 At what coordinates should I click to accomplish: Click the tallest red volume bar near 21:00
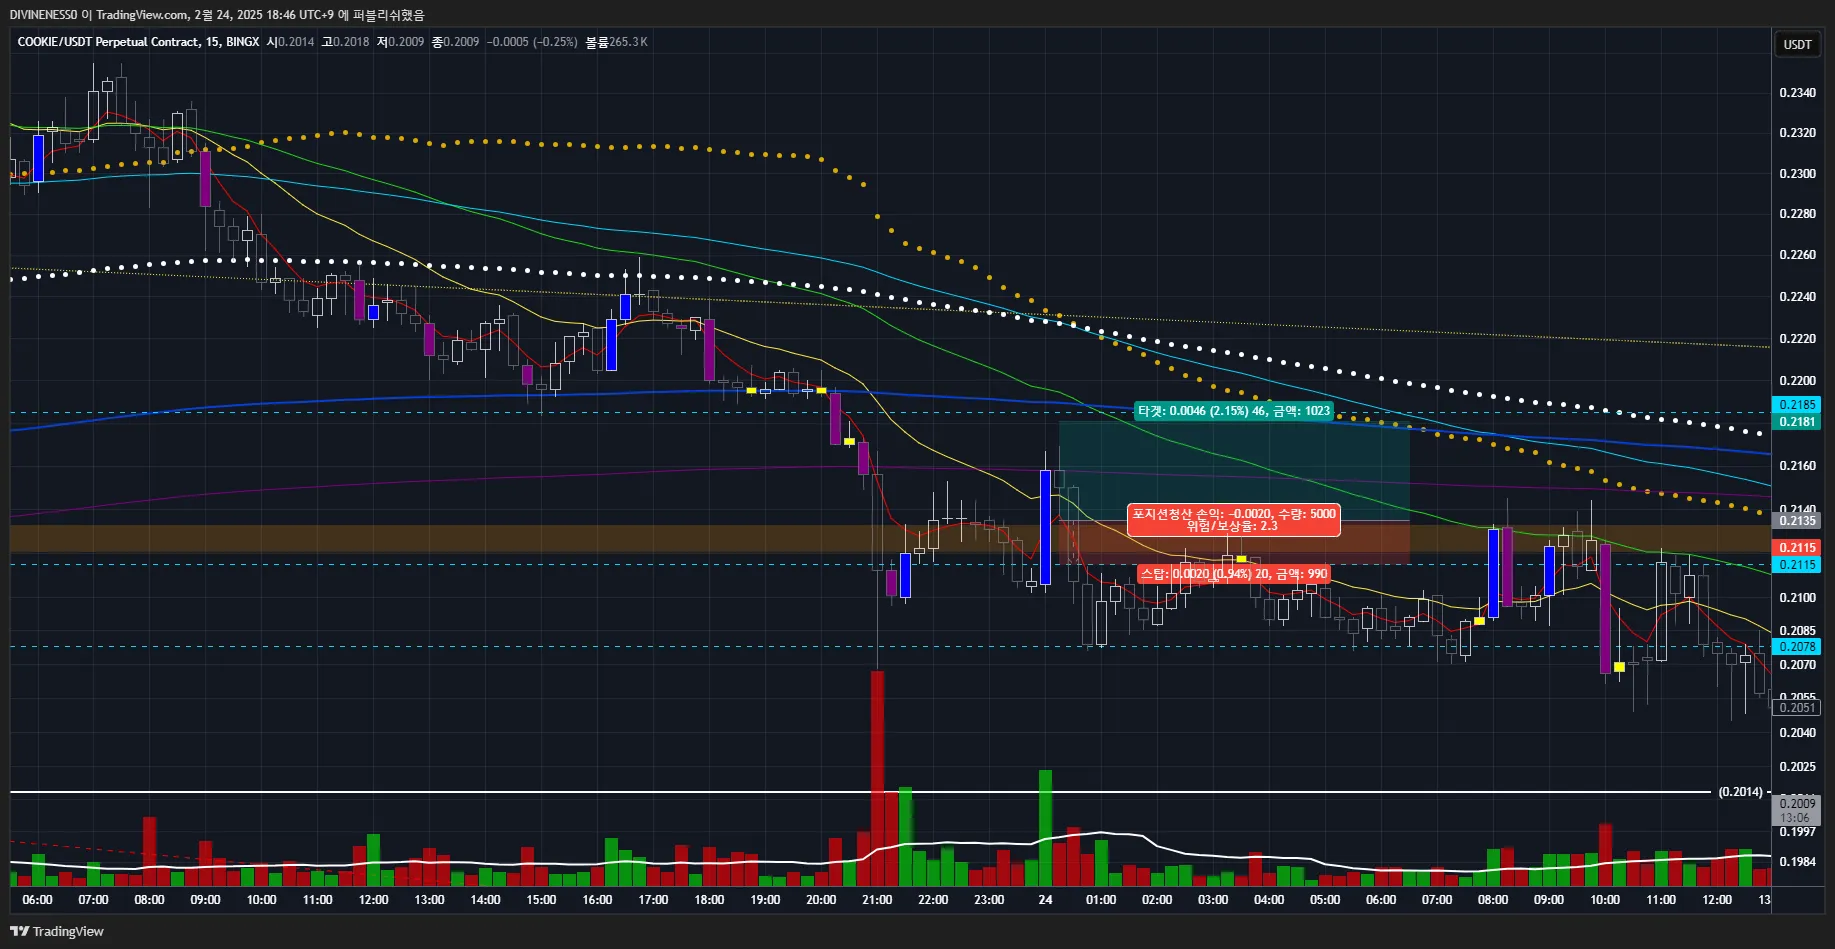coord(877,778)
